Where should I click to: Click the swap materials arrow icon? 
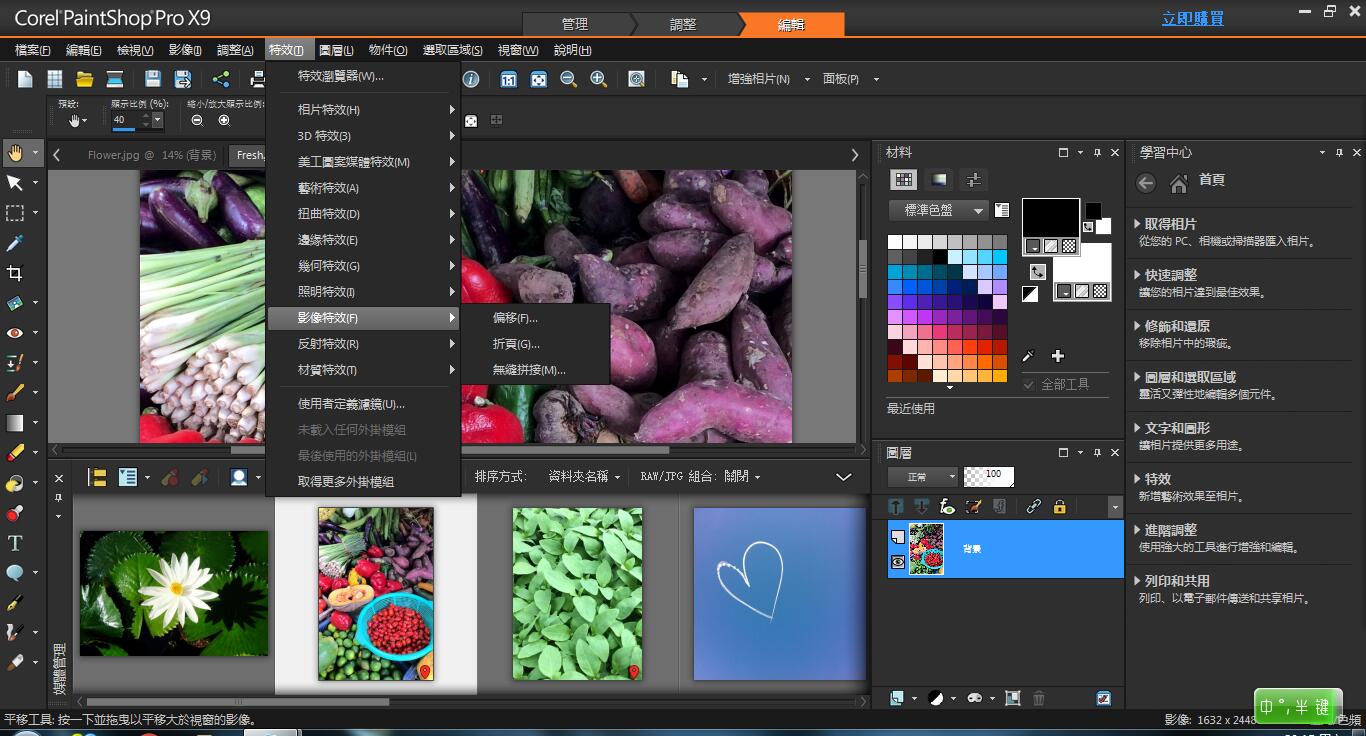[1038, 271]
